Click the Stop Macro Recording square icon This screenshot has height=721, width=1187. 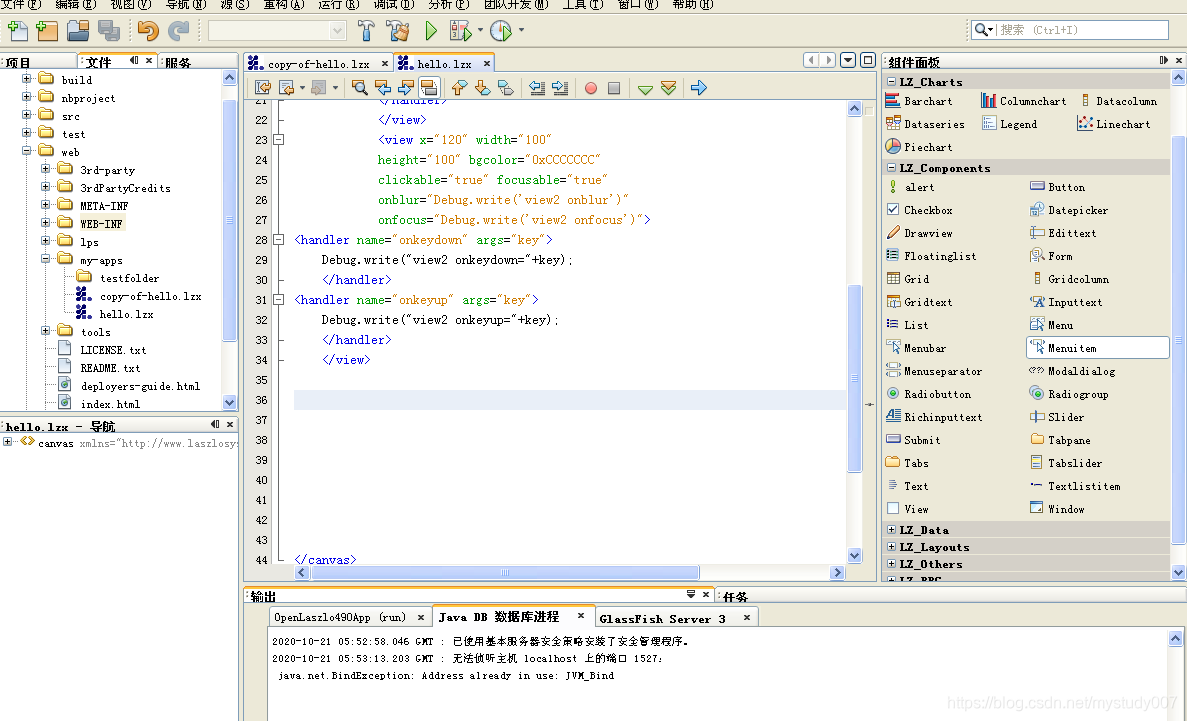point(614,89)
